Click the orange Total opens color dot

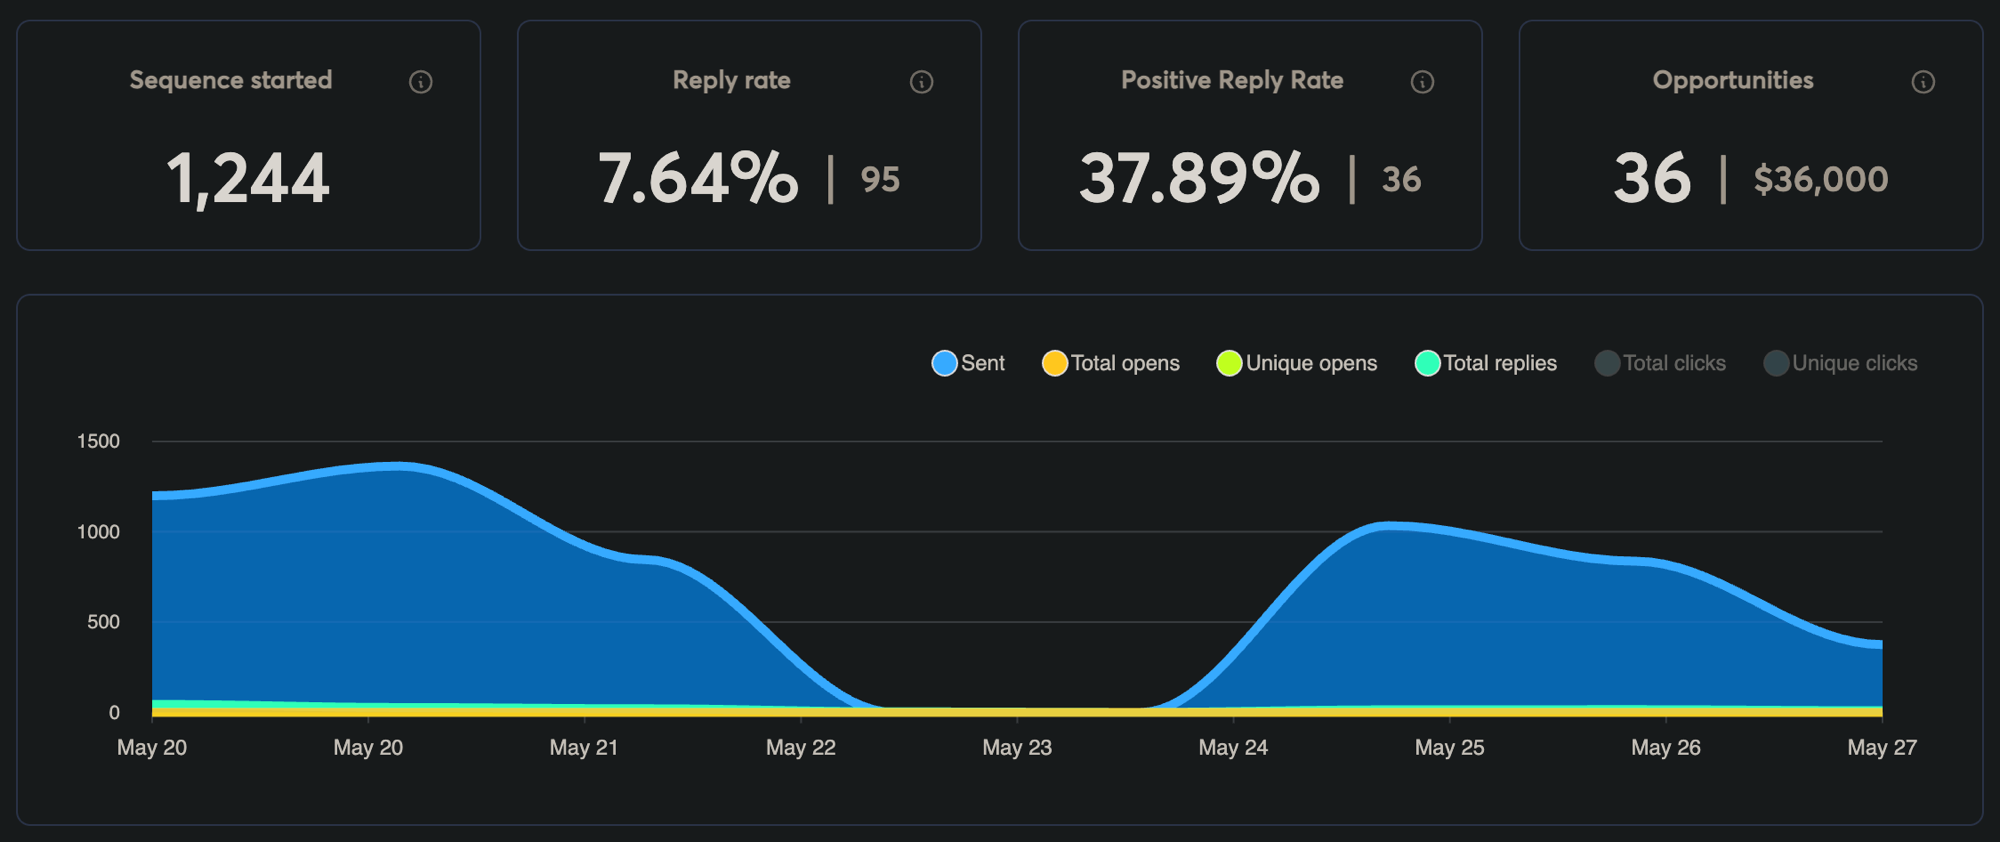click(1055, 363)
